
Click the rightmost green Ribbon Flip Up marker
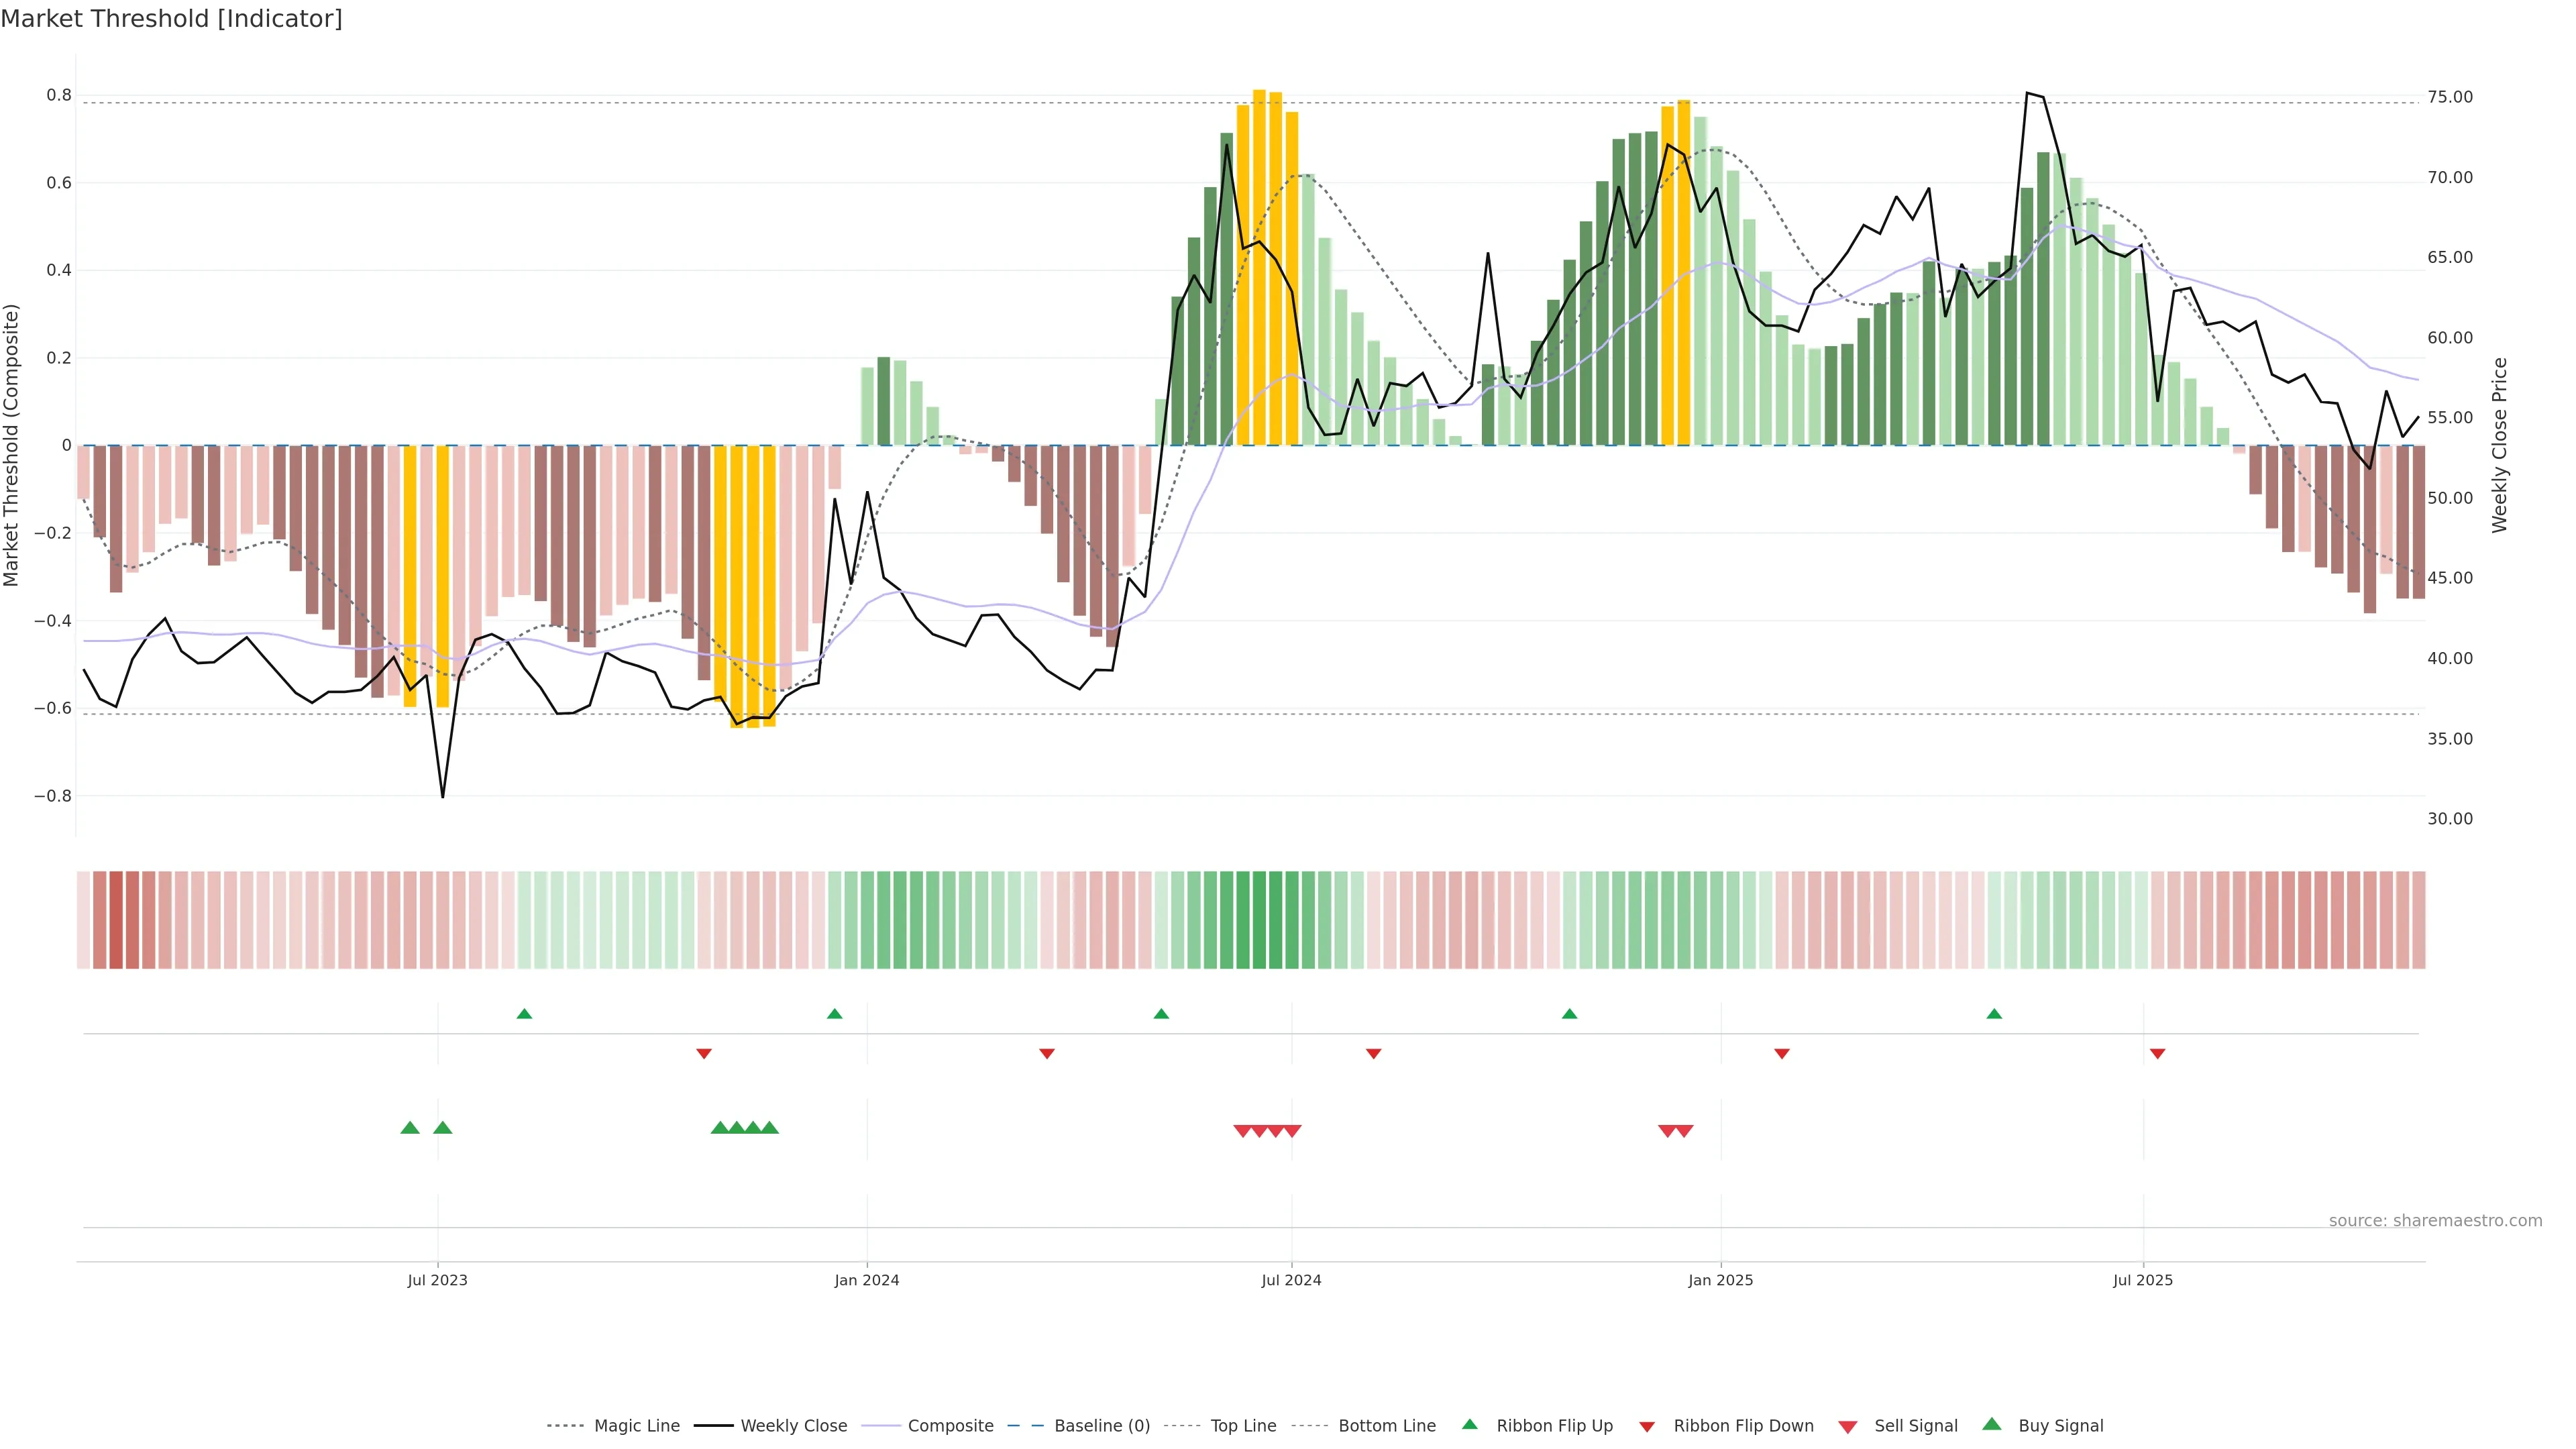click(x=1994, y=1014)
